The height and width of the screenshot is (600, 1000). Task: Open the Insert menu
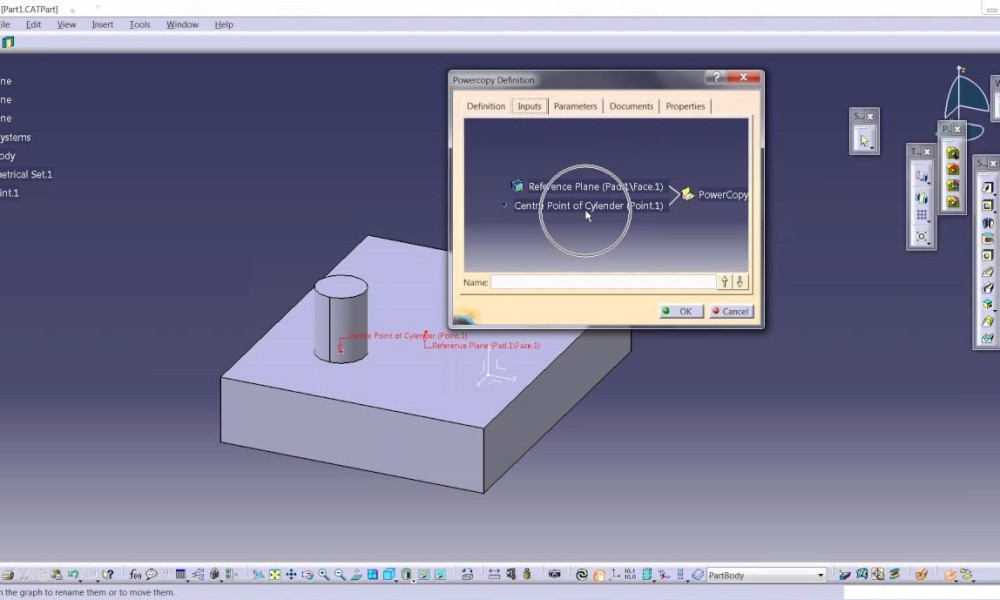[102, 24]
